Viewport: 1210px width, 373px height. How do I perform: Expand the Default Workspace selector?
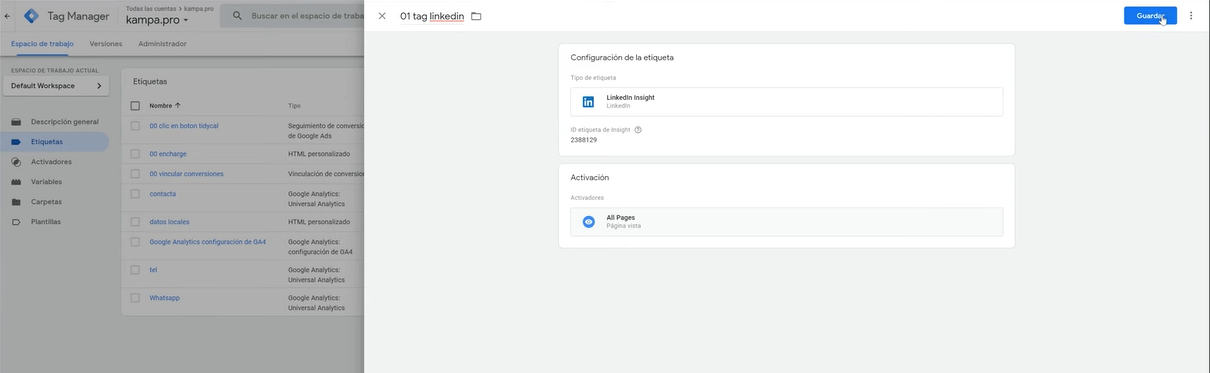(x=56, y=86)
